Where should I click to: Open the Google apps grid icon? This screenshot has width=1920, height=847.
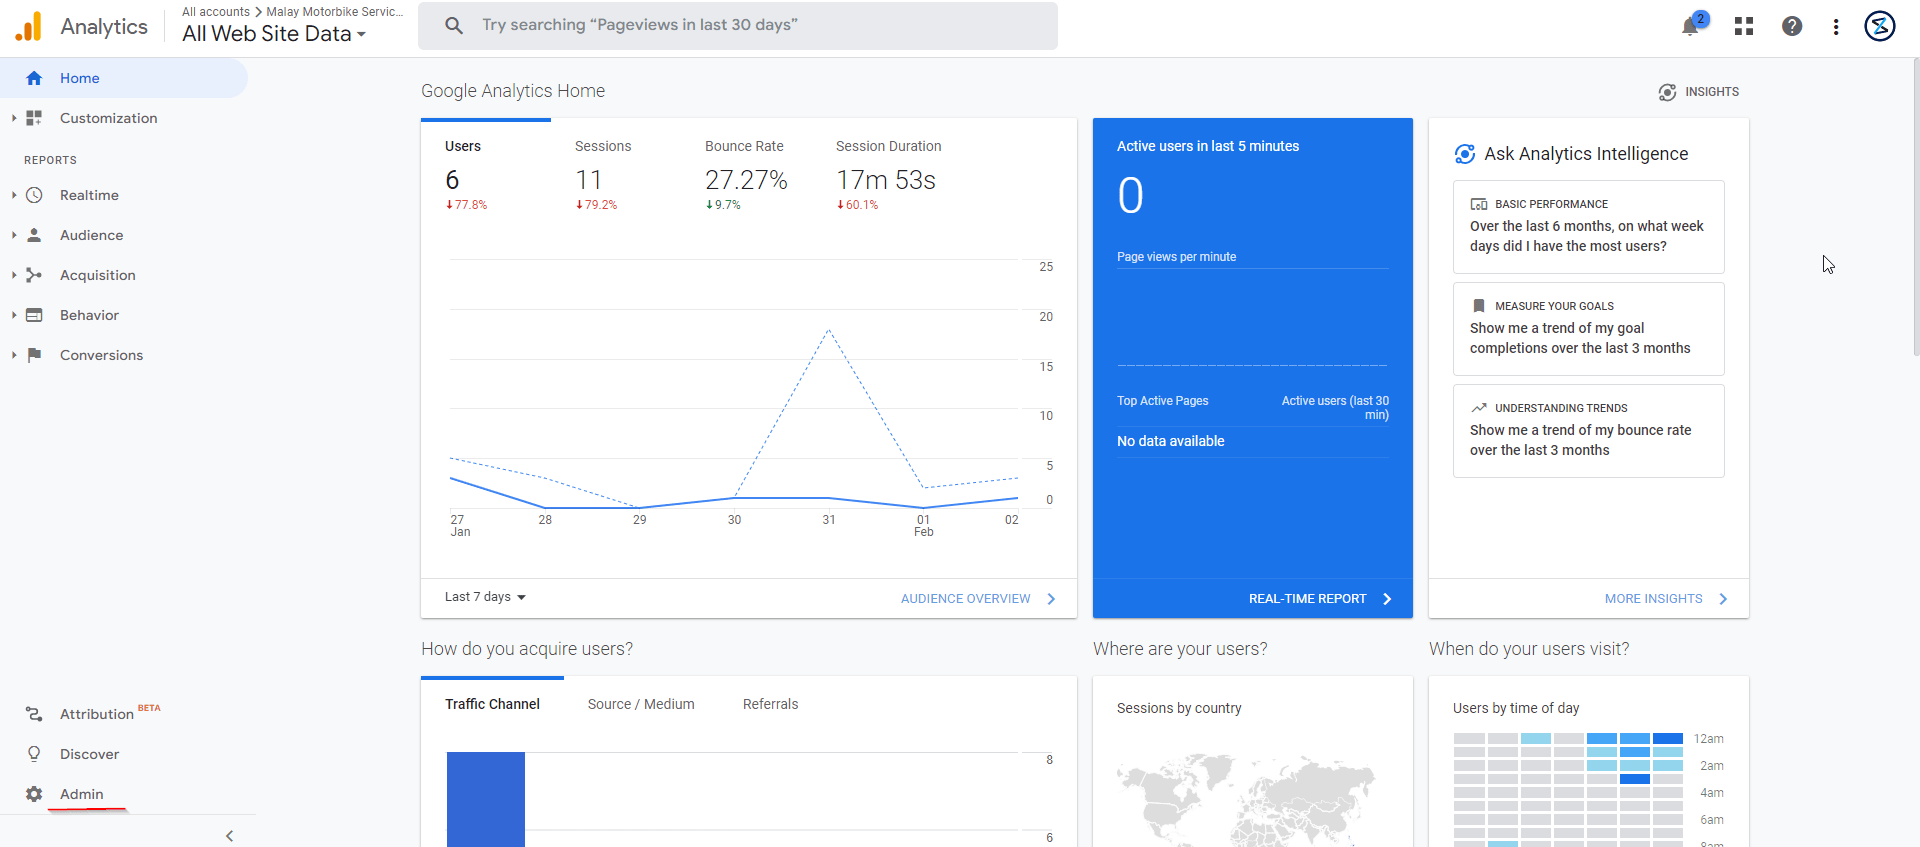pyautogui.click(x=1744, y=26)
